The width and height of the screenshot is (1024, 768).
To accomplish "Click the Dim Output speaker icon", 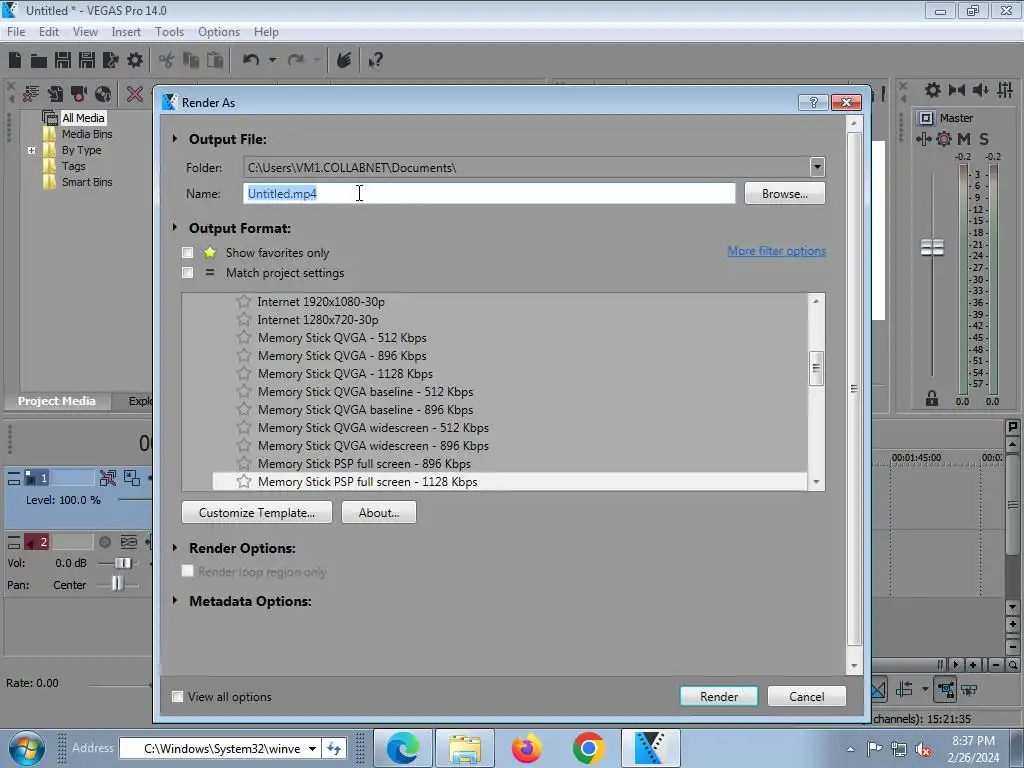I will point(980,90).
